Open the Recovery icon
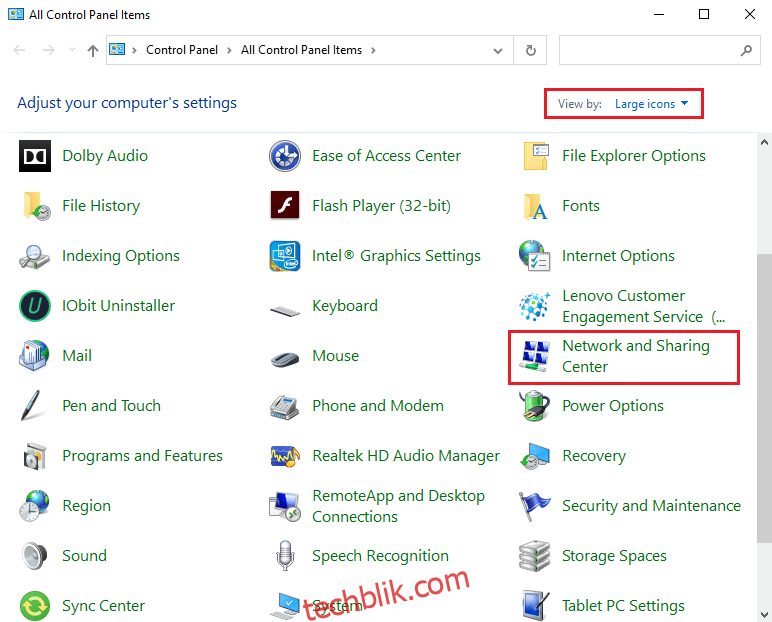This screenshot has height=622, width=772. point(535,456)
